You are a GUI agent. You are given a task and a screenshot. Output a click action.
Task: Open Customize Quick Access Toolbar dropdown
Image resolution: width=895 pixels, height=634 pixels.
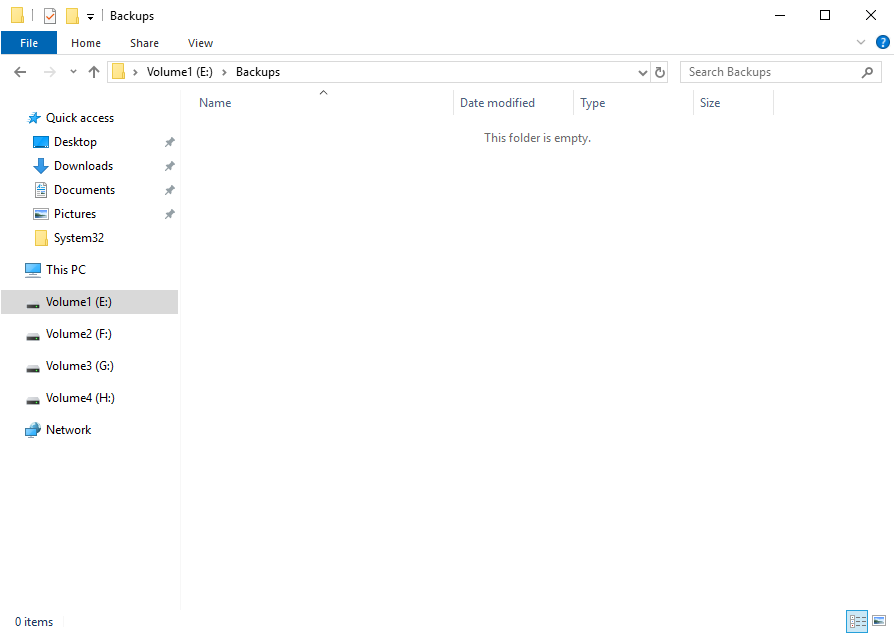90,17
